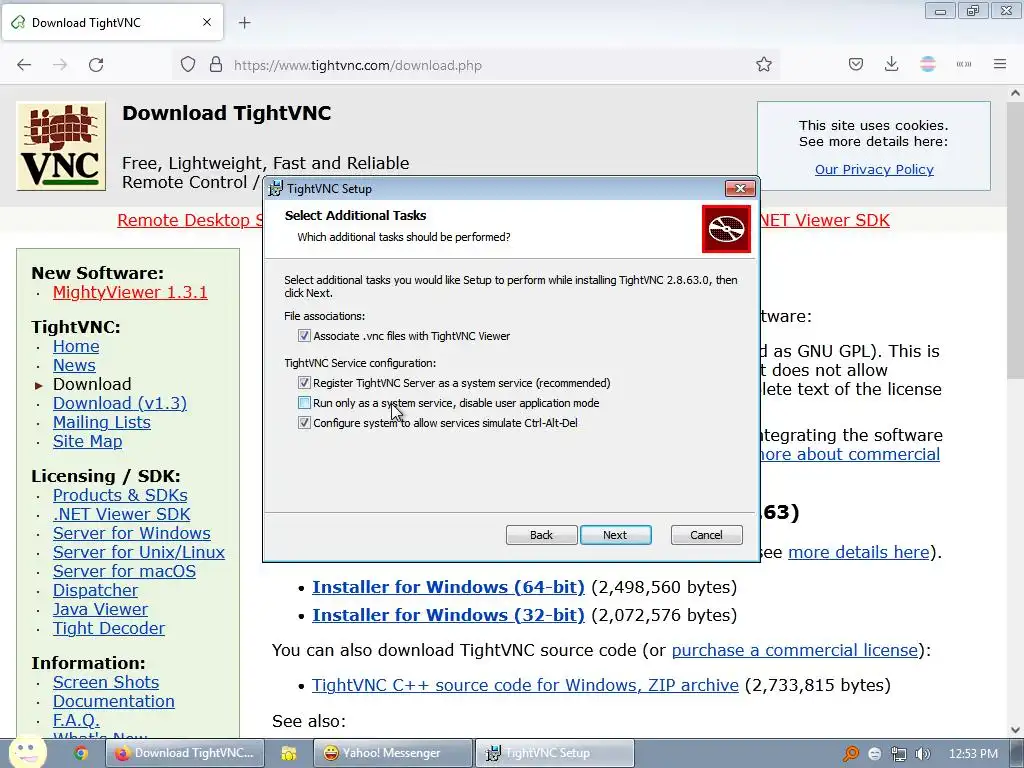Select the Download TightVNC taskbar button
The height and width of the screenshot is (768, 1024).
tap(185, 753)
